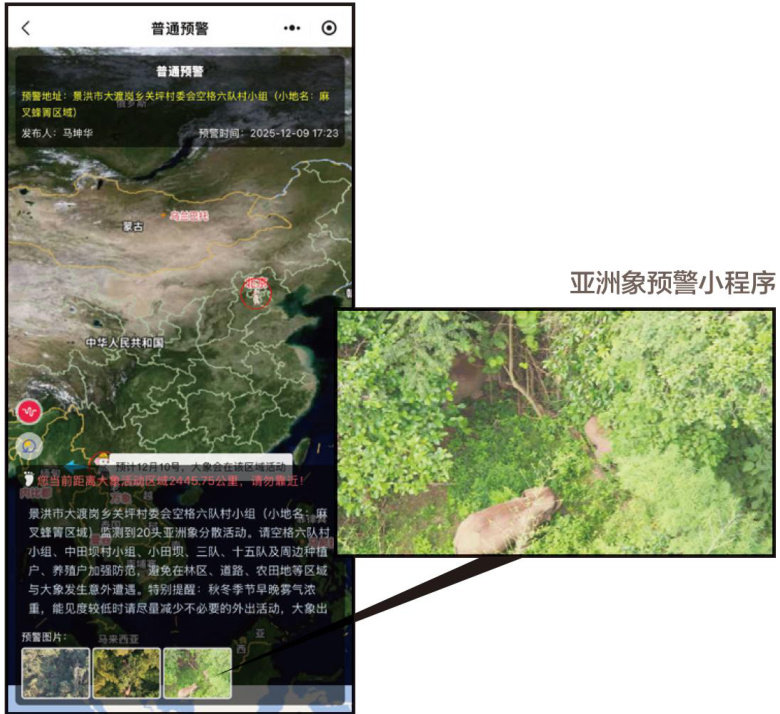Click the red wave icon button
The height and width of the screenshot is (714, 780).
29,411
